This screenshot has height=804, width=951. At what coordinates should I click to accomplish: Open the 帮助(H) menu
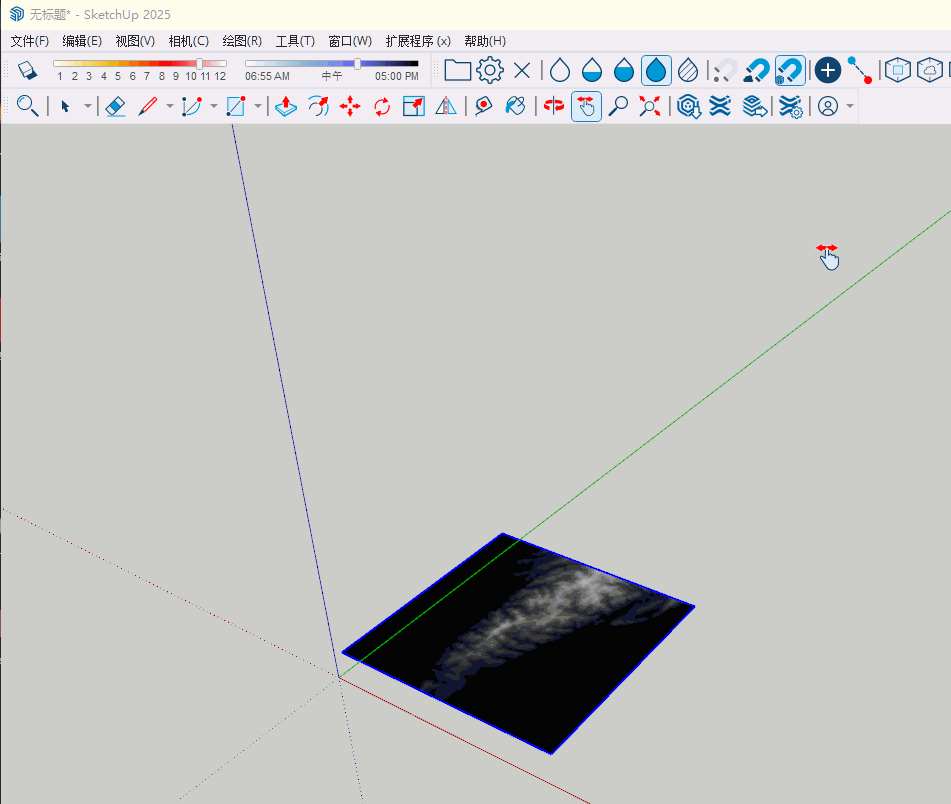pyautogui.click(x=485, y=41)
